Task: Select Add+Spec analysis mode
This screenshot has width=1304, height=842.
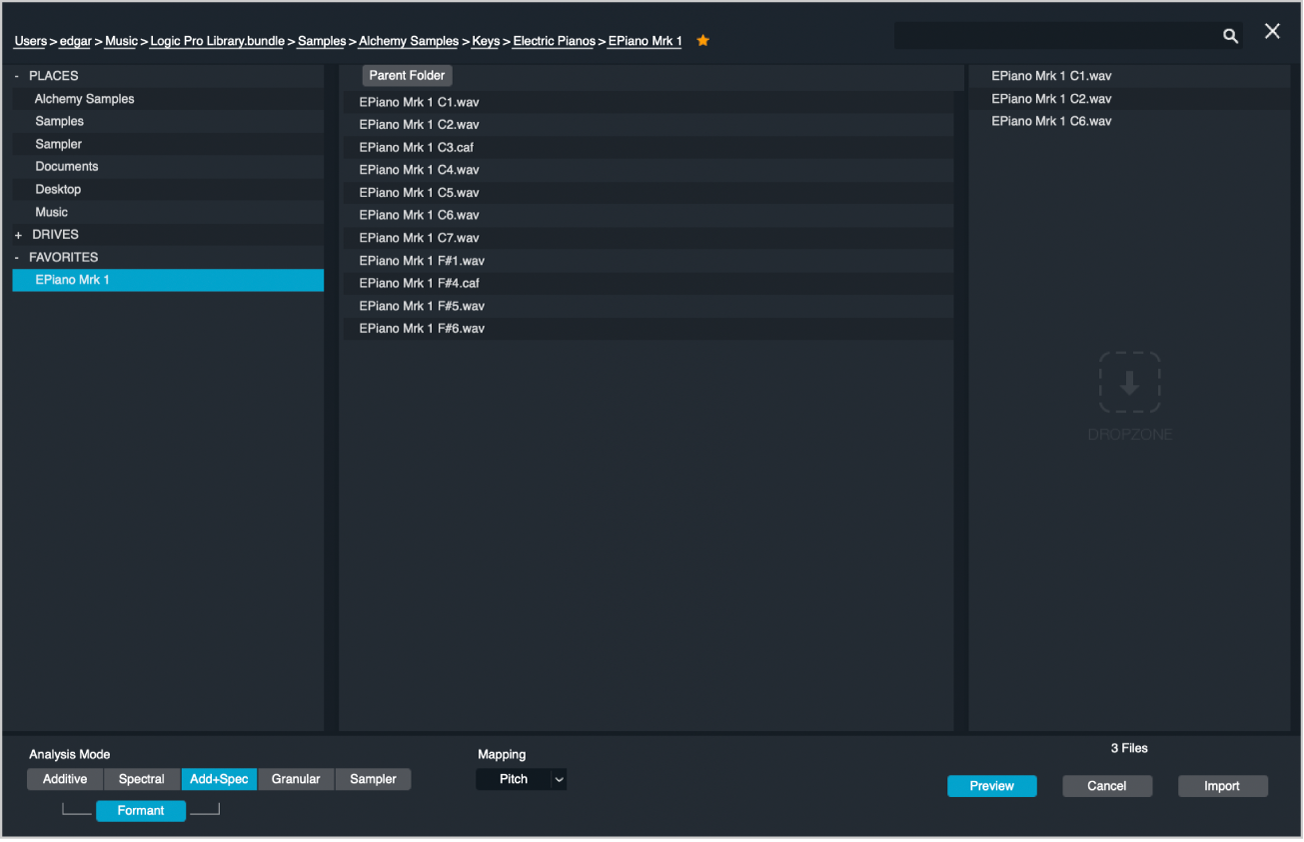Action: [x=219, y=779]
